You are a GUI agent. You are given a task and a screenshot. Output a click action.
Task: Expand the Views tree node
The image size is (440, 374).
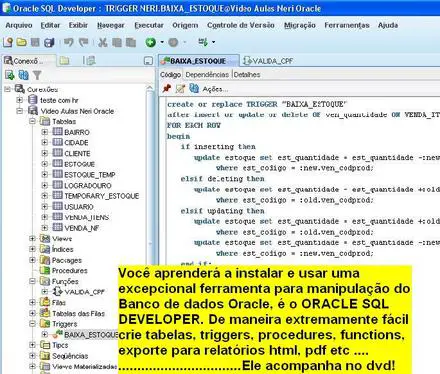click(32, 239)
